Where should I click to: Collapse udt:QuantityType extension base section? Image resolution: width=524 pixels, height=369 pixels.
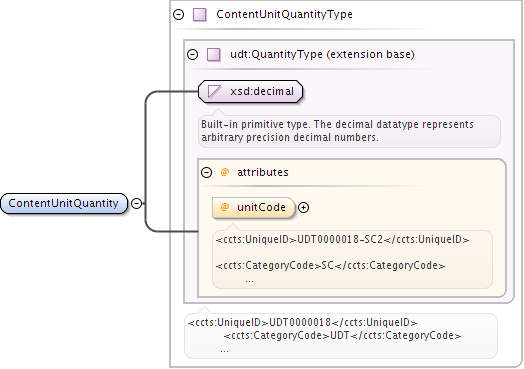coord(192,54)
